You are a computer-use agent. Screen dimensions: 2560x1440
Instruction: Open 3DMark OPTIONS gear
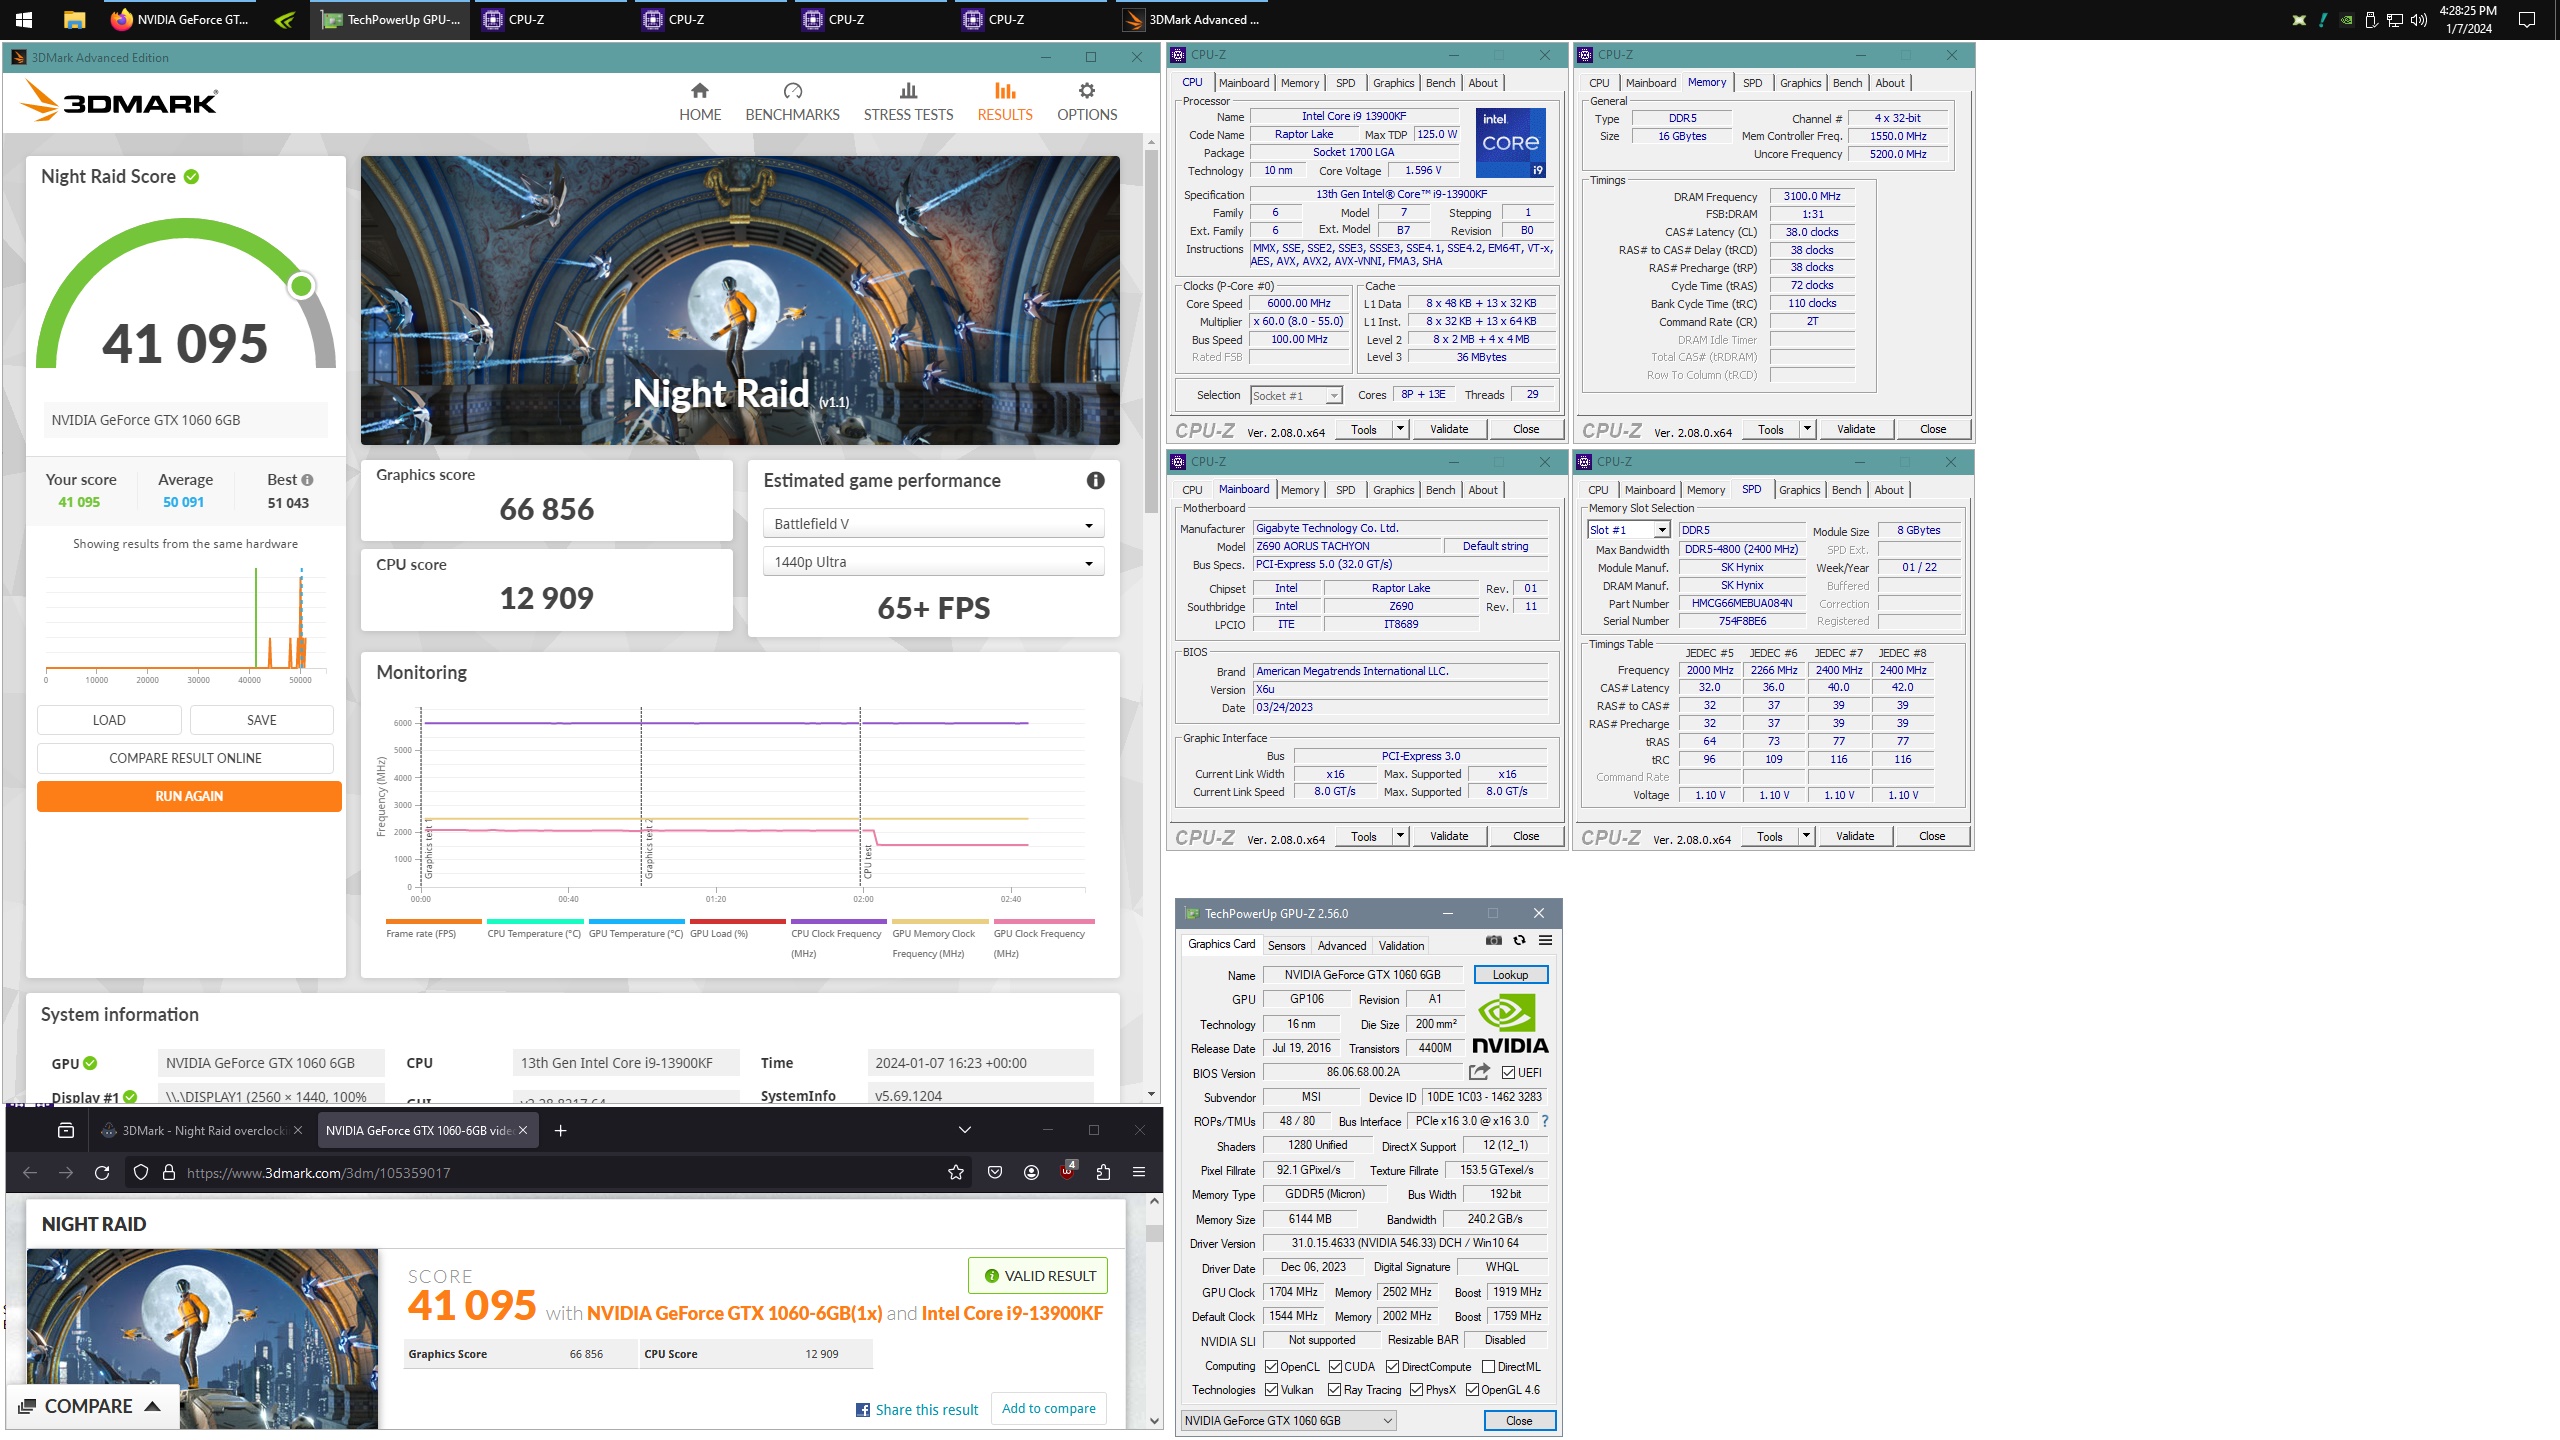[1087, 103]
